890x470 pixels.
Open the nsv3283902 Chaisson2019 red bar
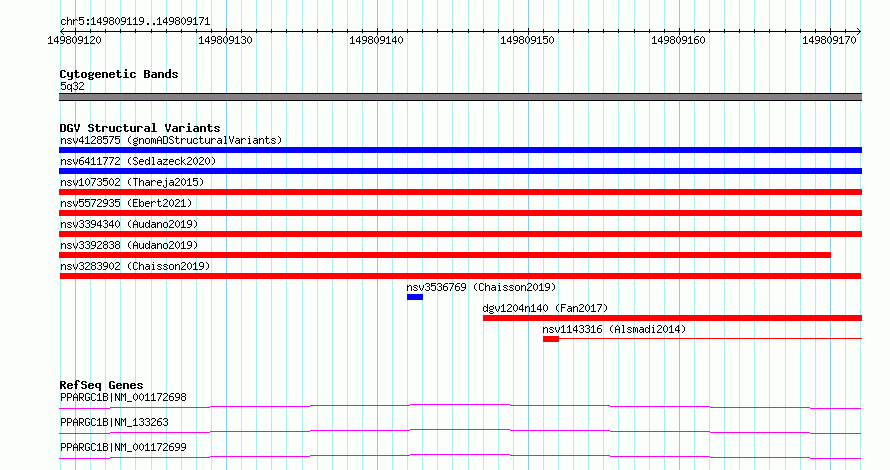click(460, 276)
